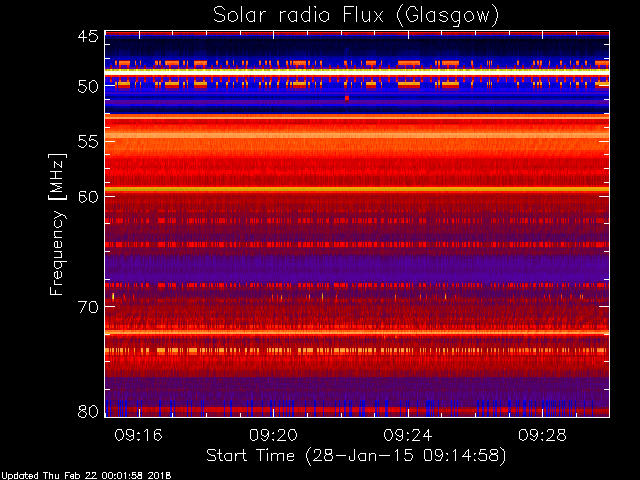Click the 45 MHz frequency axis label

click(x=88, y=36)
